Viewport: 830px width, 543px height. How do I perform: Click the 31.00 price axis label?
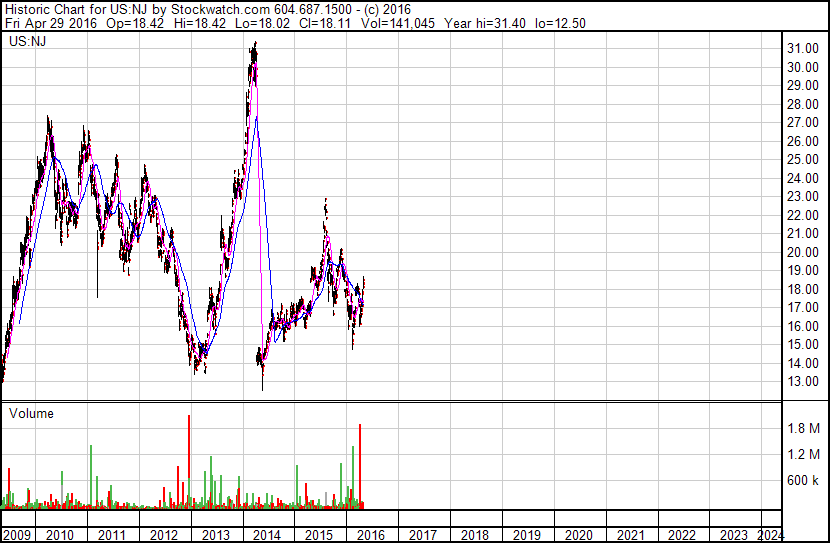tap(803, 49)
